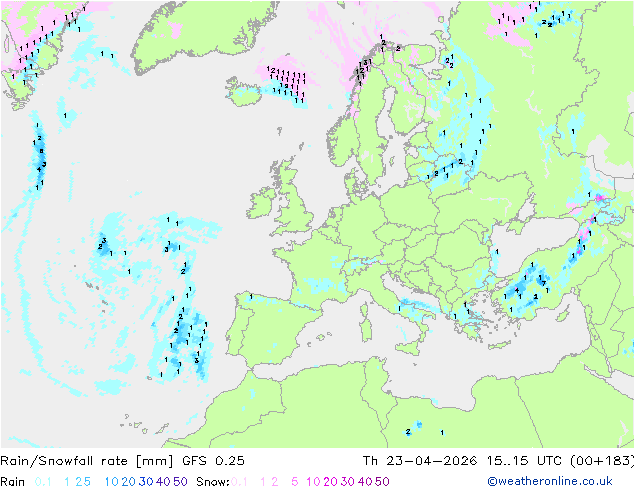Select the Rain legend value 40
Screen dimensions: 634x490
(x=163, y=482)
